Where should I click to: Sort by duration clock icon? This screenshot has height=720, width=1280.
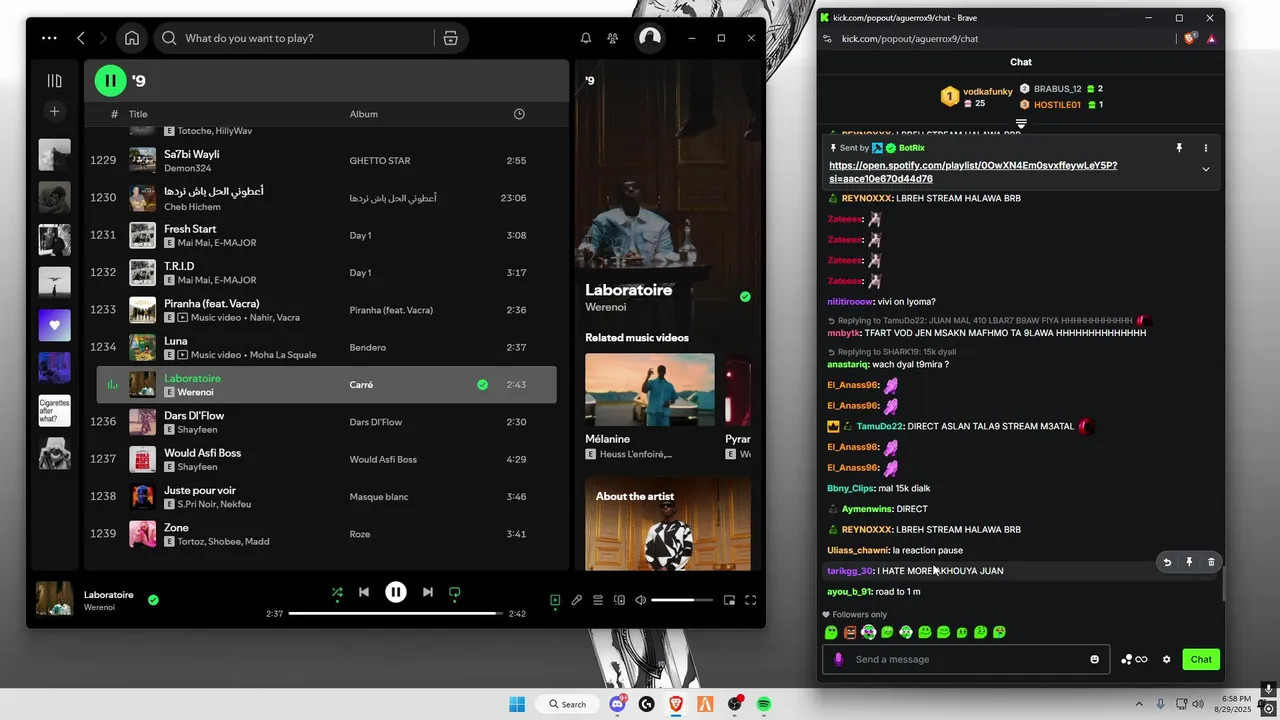tap(519, 114)
